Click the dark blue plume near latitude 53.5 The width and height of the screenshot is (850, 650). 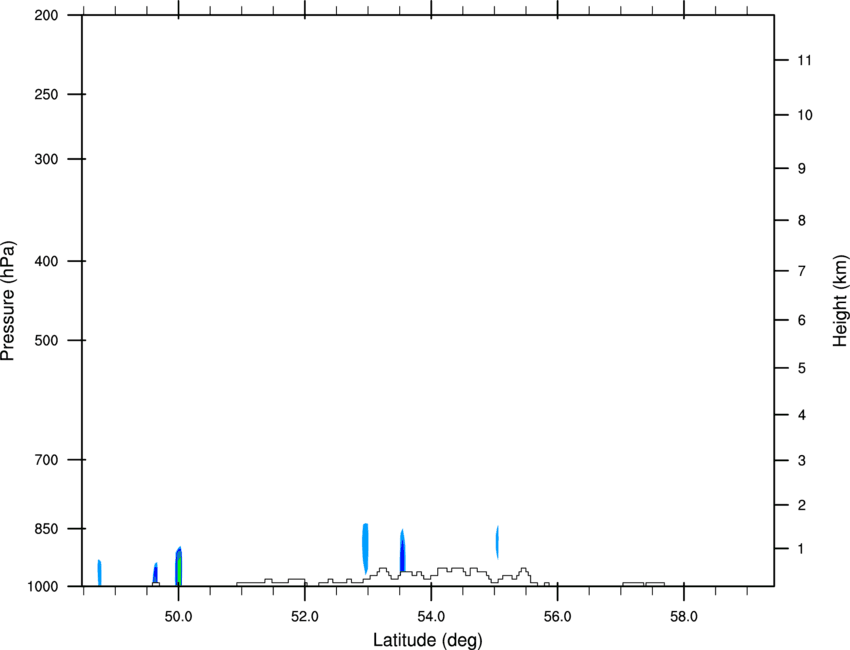[x=402, y=550]
